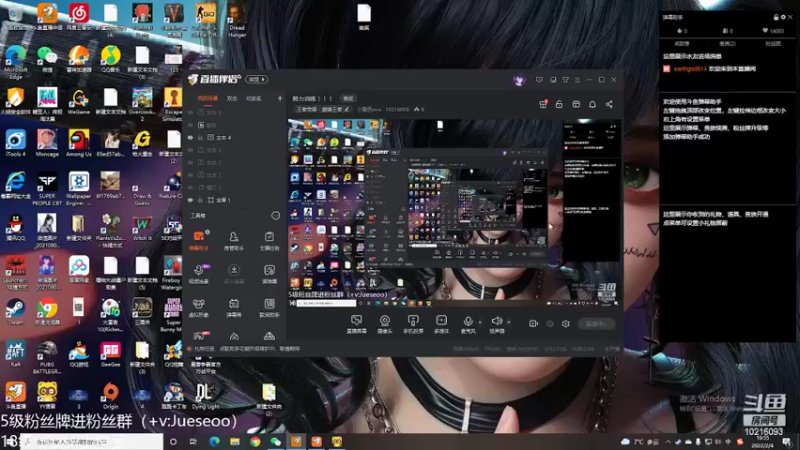The height and width of the screenshot is (450, 800).
Task: Hide the 文本 4 layer with eye icon
Action: click(190, 138)
